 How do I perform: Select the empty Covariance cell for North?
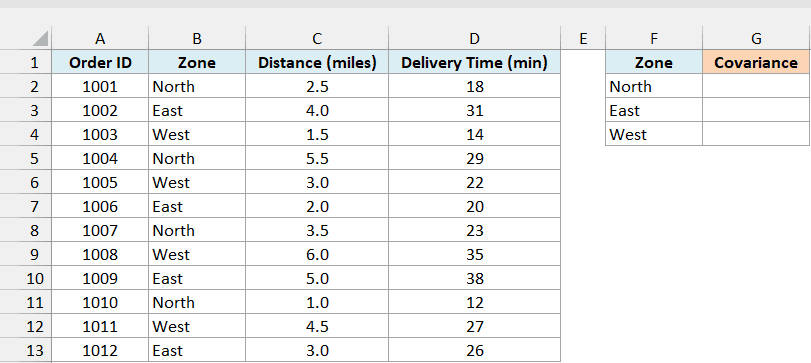click(756, 86)
